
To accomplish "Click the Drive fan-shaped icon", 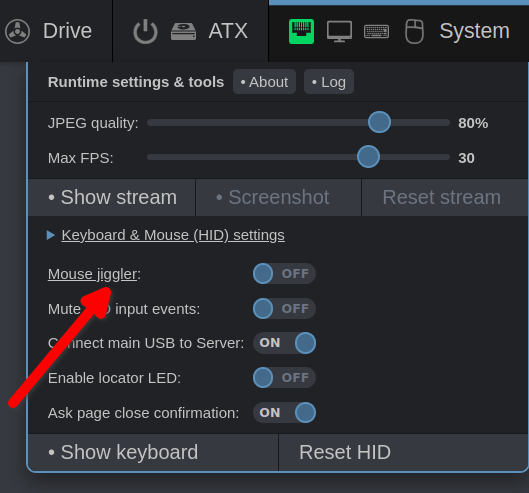I will tap(18, 31).
